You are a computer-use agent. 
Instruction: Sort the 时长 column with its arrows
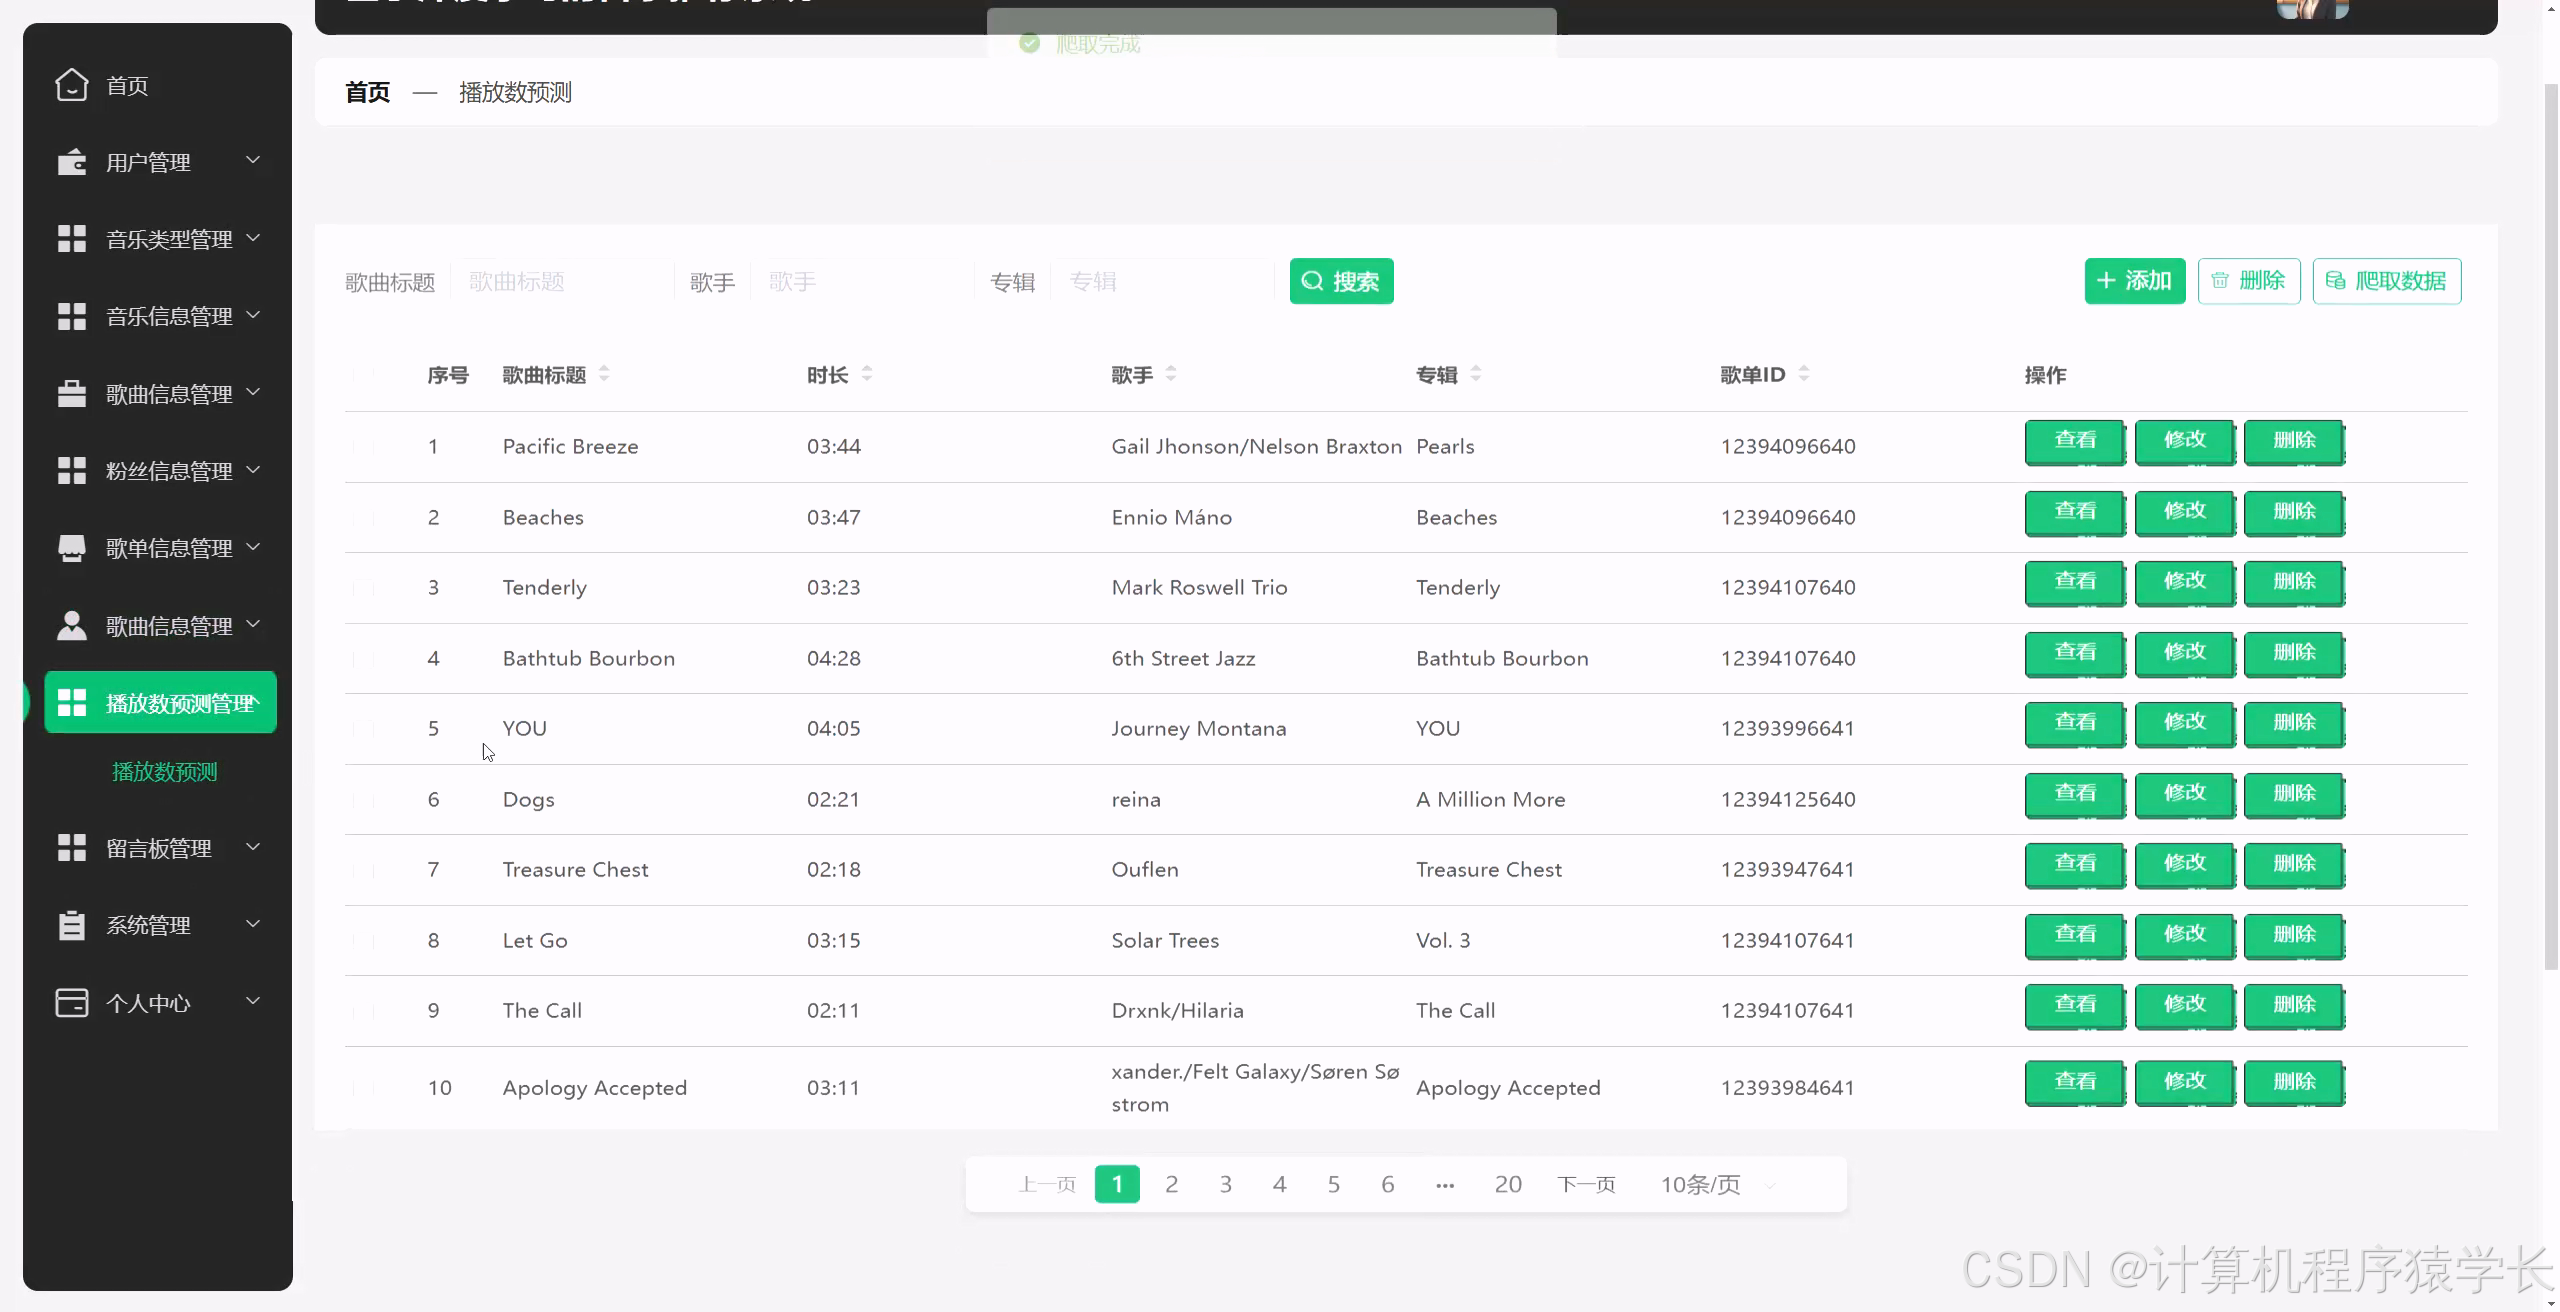point(866,374)
